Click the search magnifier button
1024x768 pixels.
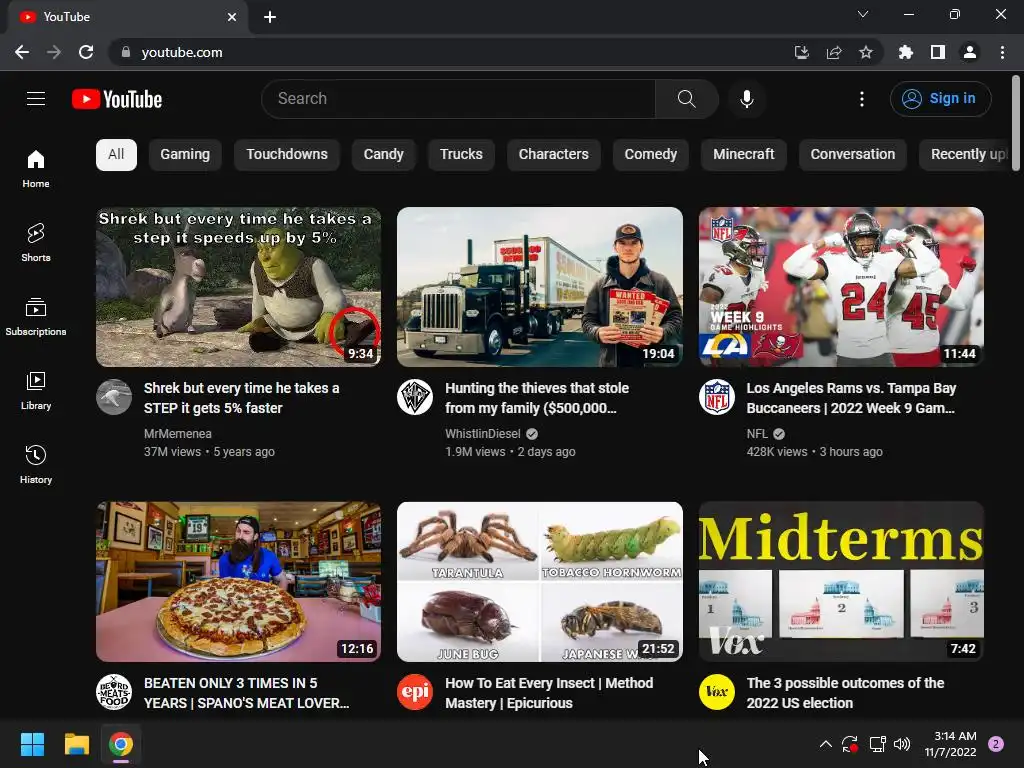(x=686, y=99)
